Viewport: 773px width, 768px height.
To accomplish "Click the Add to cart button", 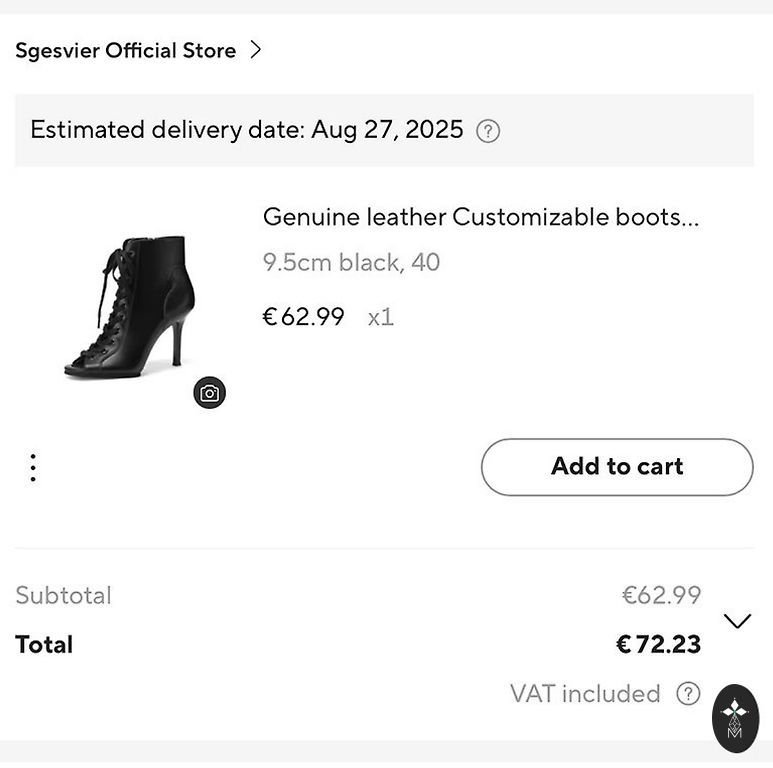I will (617, 467).
